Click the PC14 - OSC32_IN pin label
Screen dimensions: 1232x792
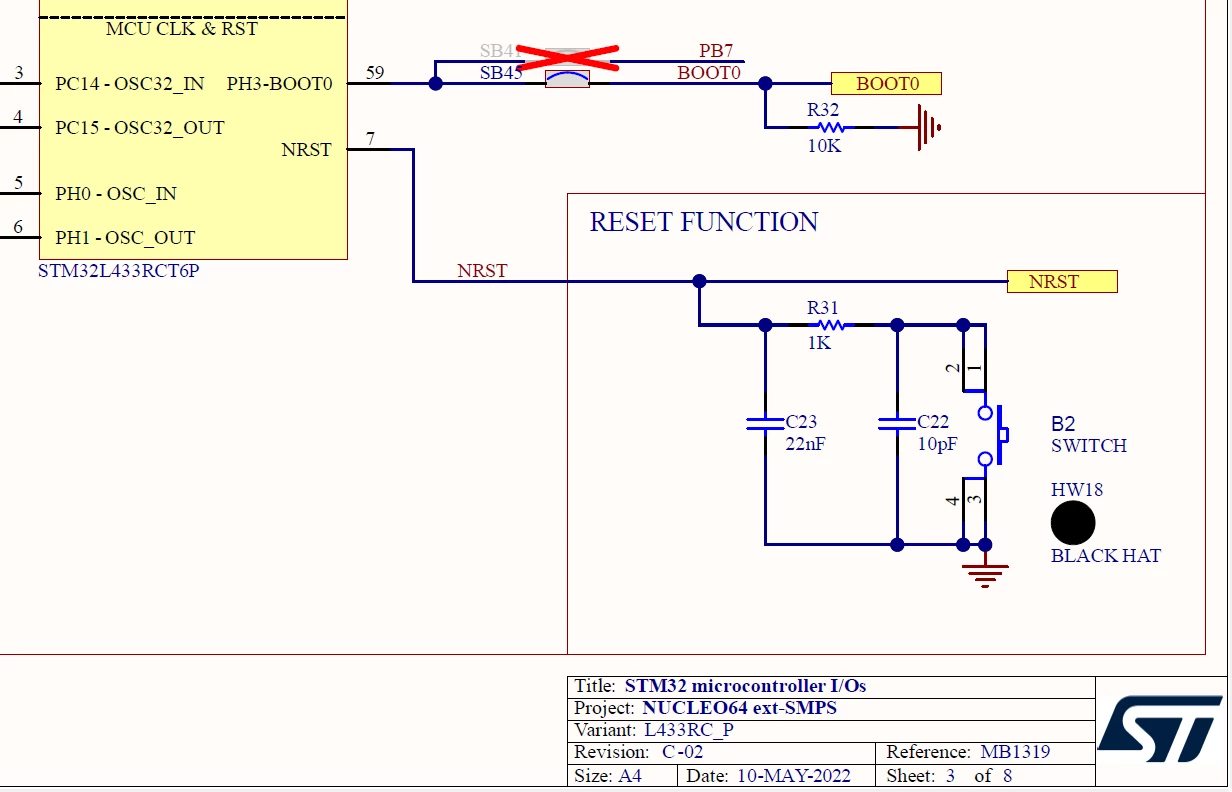tap(130, 84)
